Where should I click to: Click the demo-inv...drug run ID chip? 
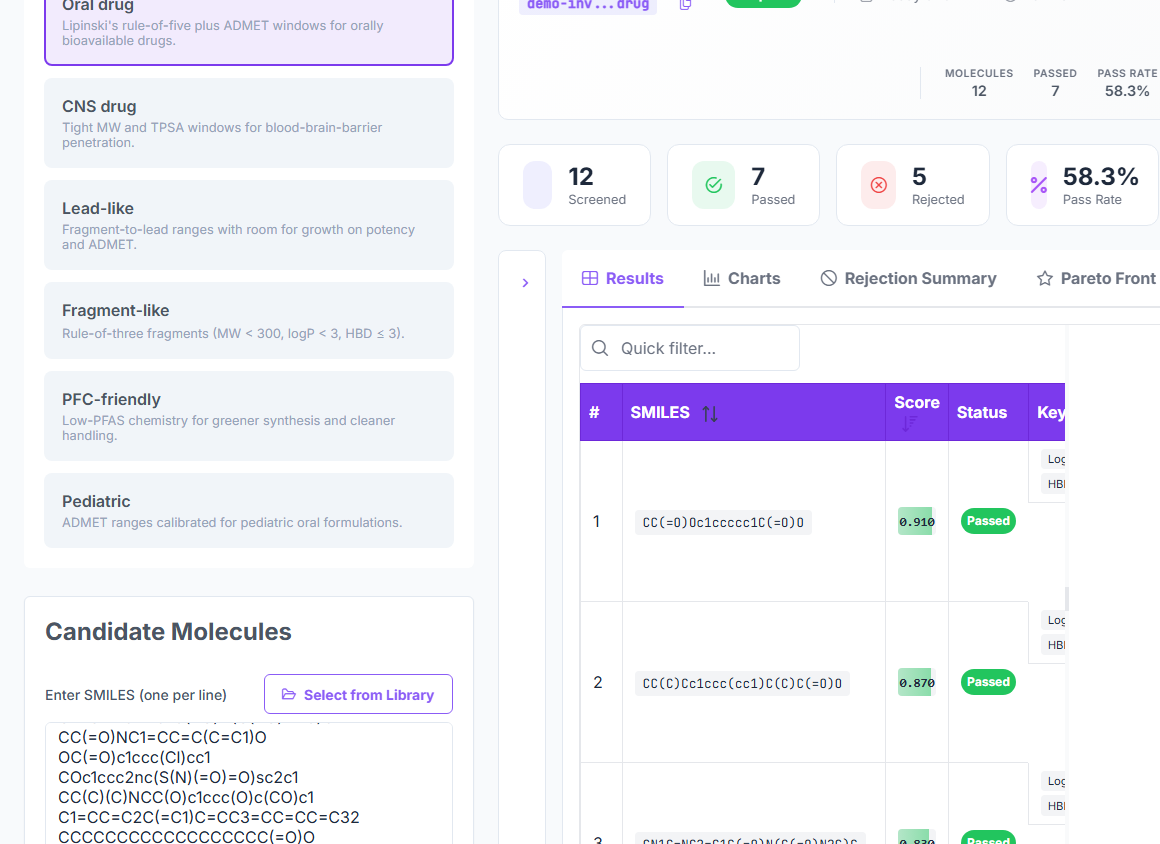pyautogui.click(x=588, y=5)
